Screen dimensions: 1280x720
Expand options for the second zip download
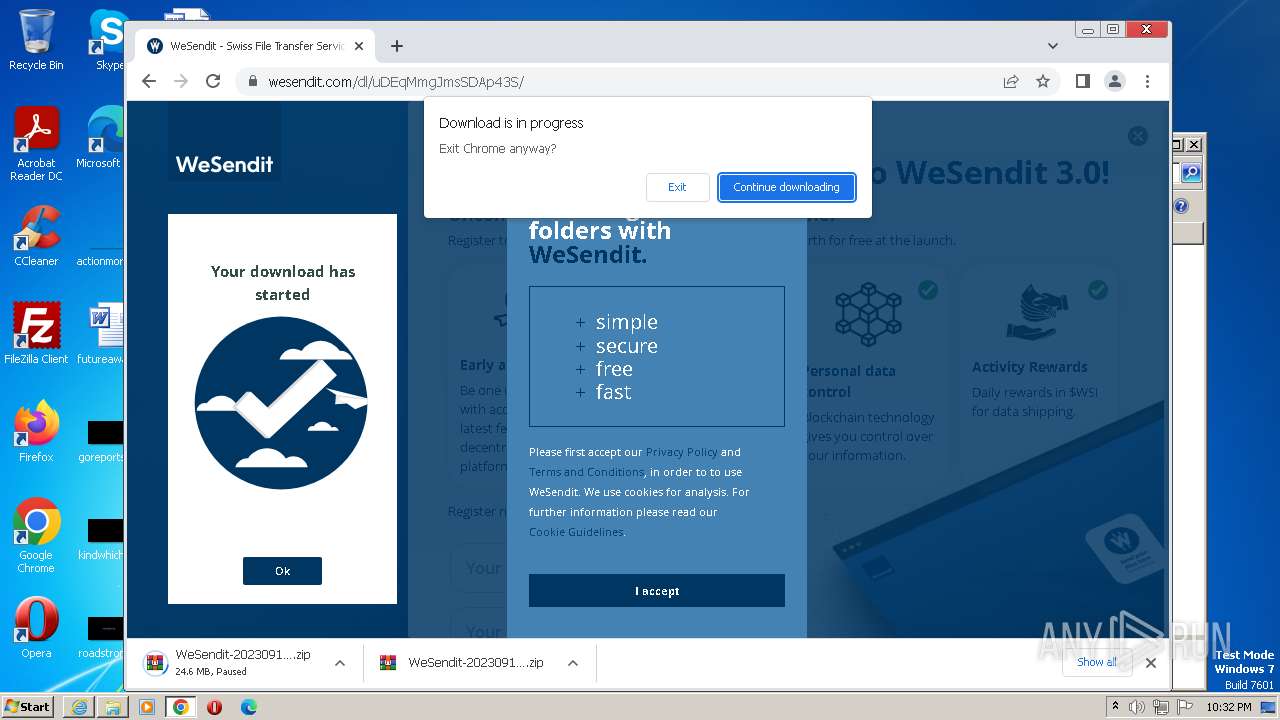click(573, 663)
